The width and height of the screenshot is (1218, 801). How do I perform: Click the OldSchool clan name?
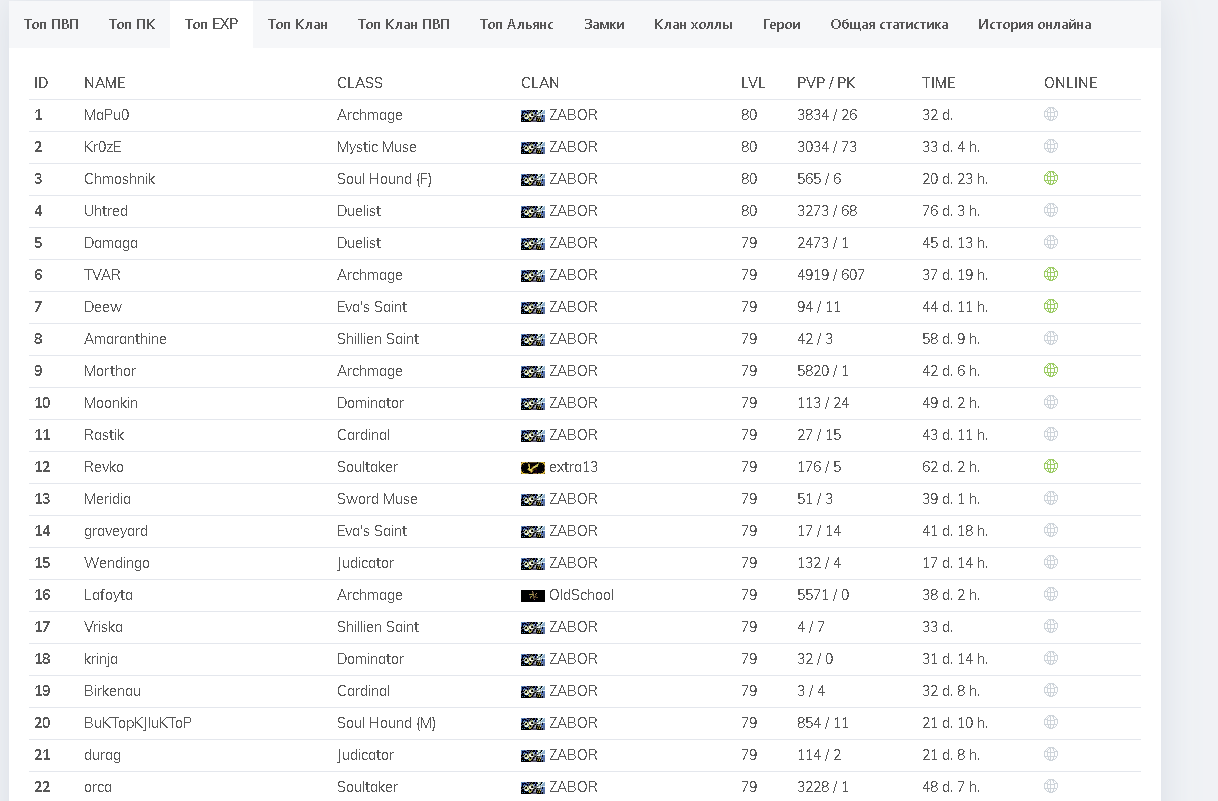(x=581, y=595)
